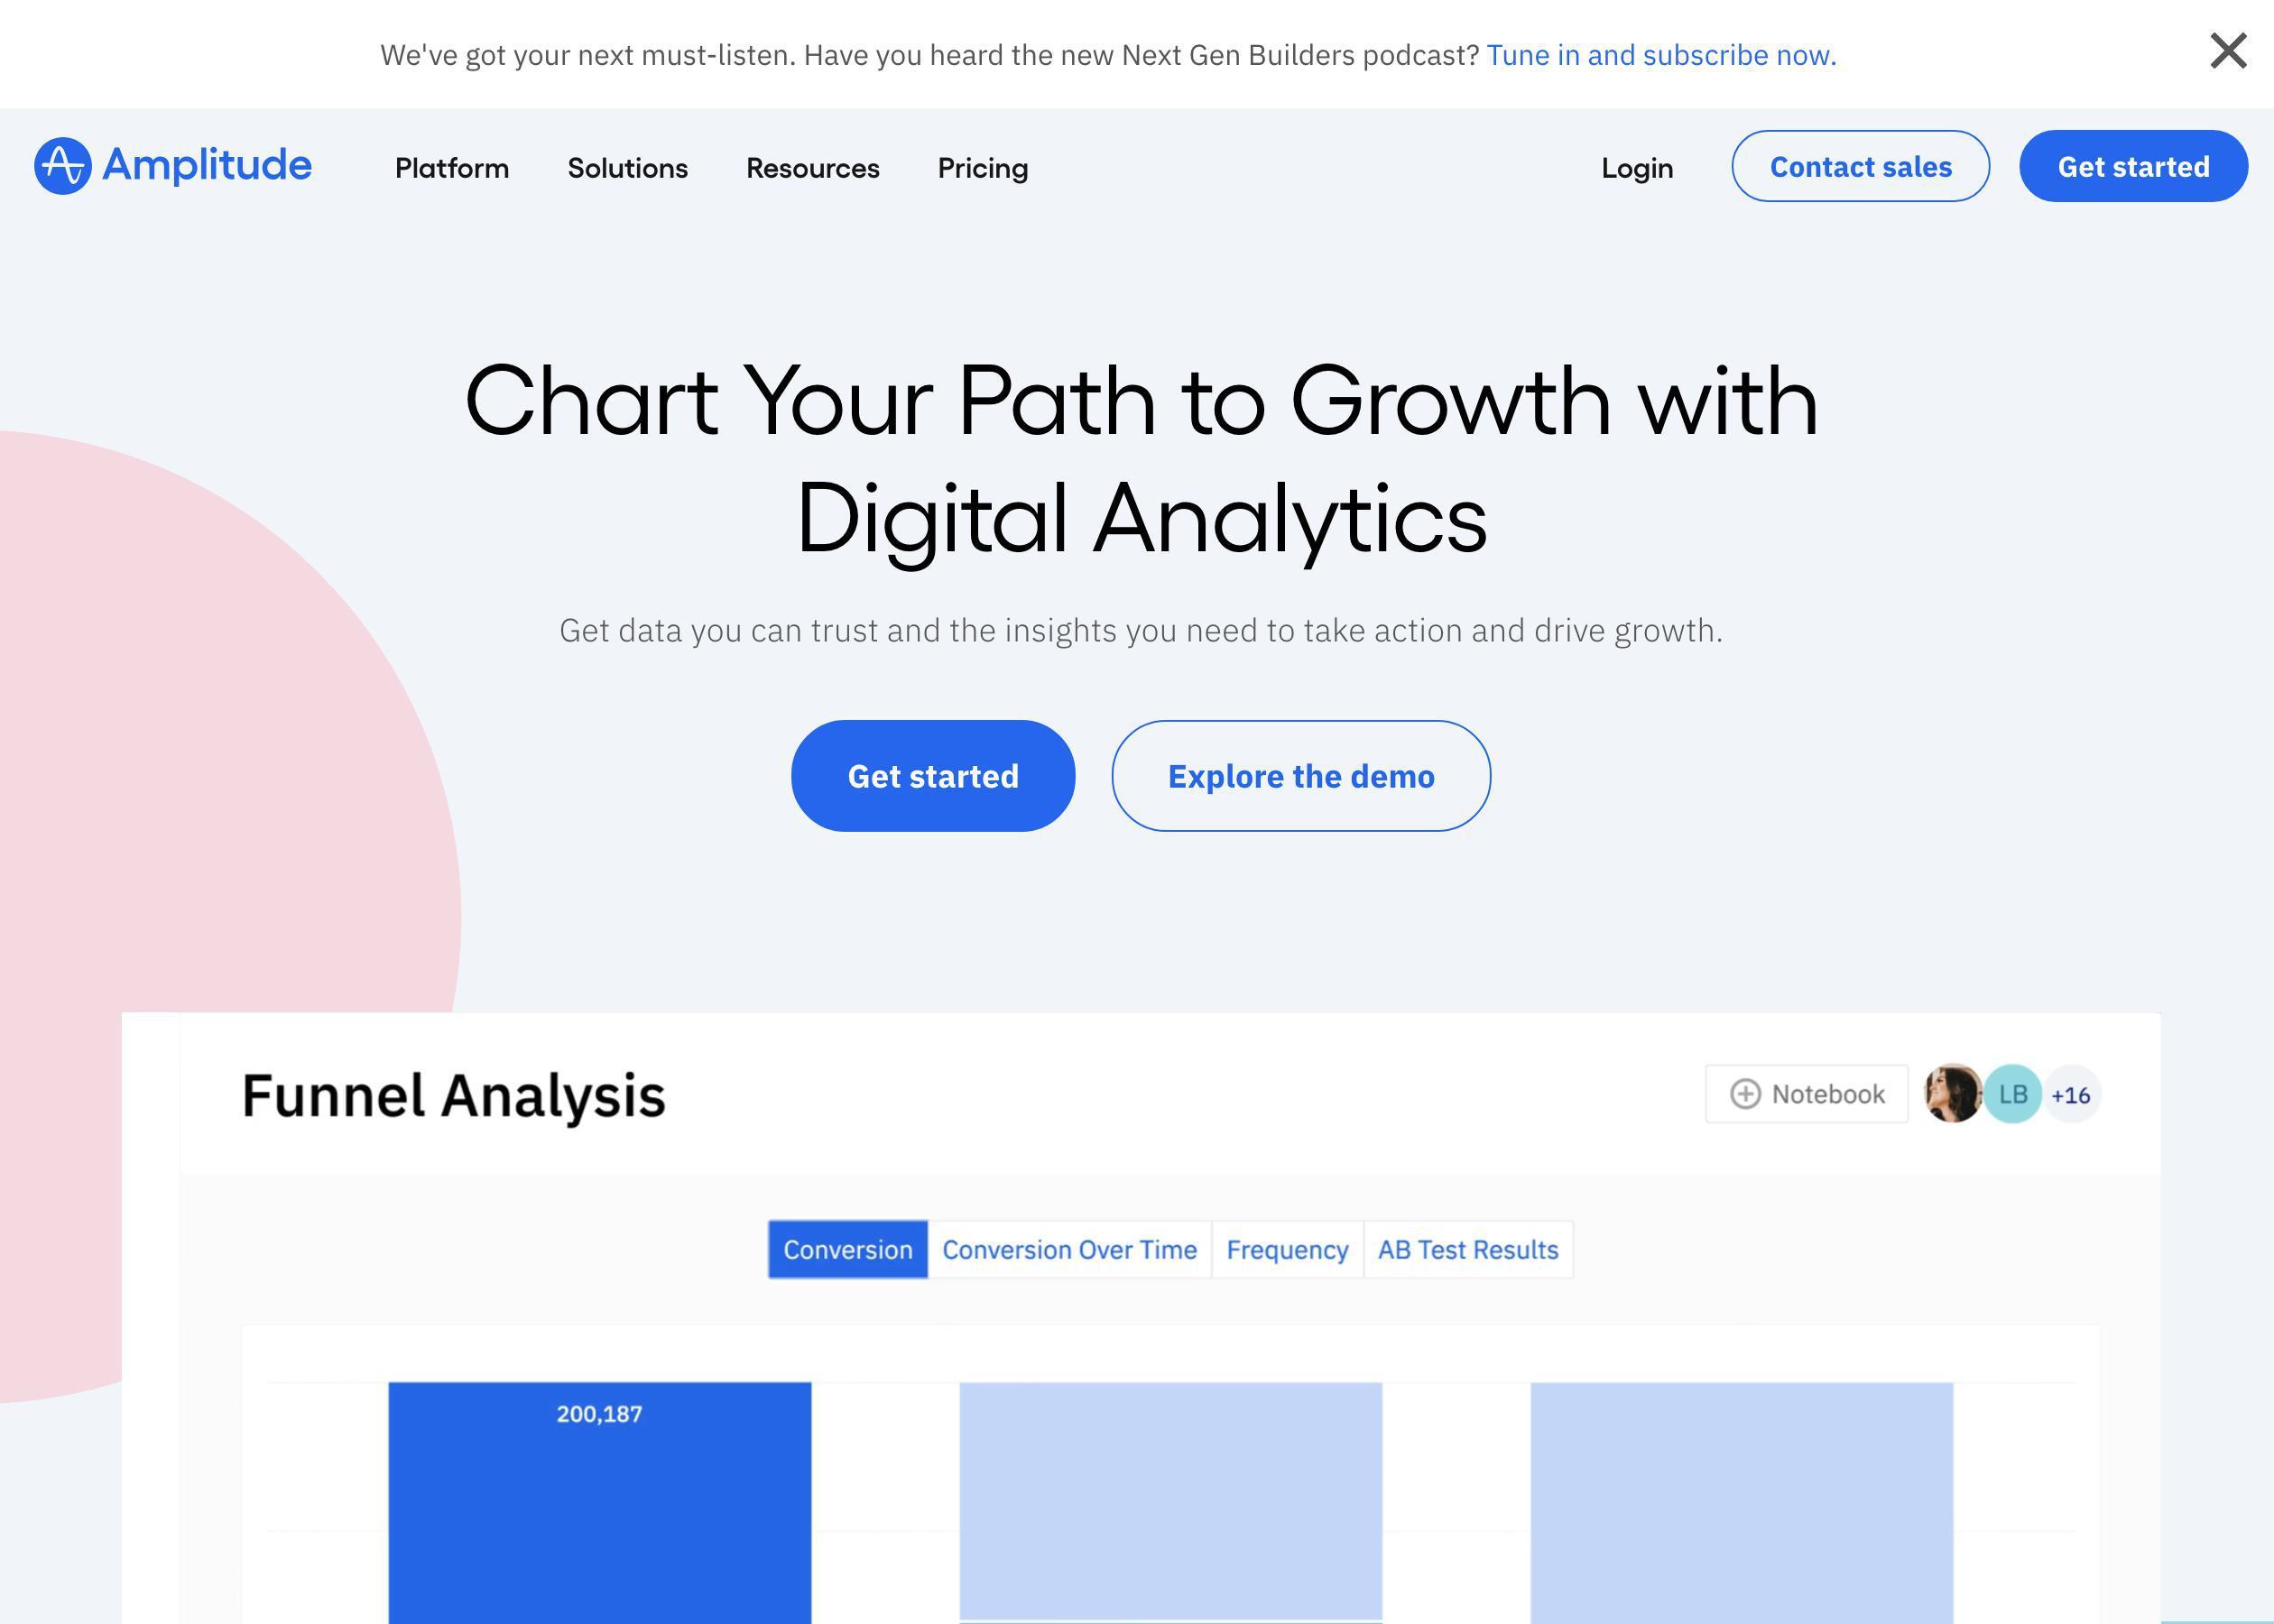Screen dimensions: 2274x1624
Task: Select the AB Test Results tab
Action: tap(1469, 1250)
